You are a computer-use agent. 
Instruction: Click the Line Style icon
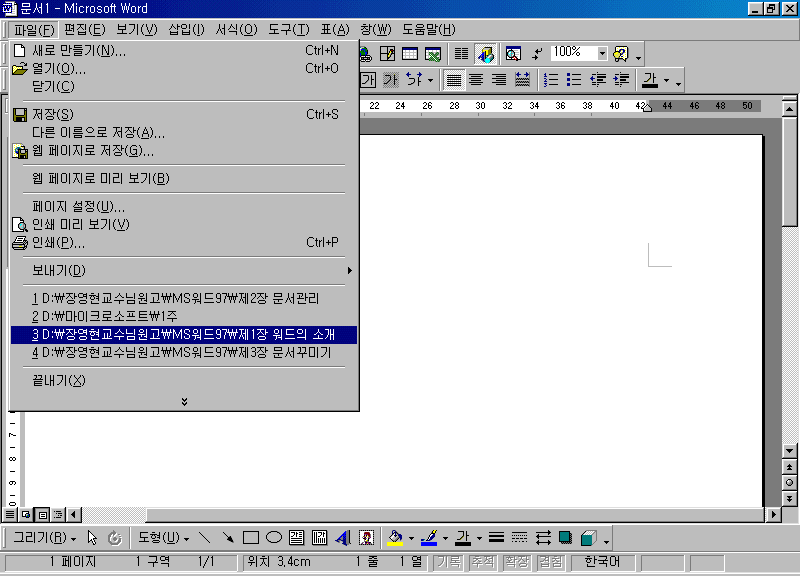(496, 538)
